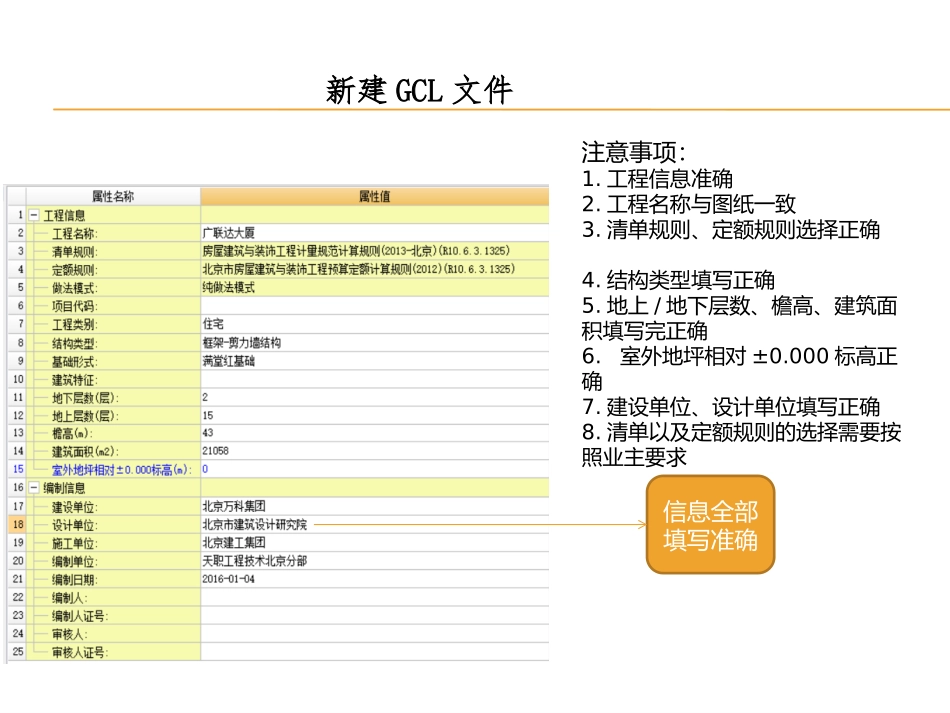
Task: Select the 室外地坪 value 0
Action: (x=375, y=469)
